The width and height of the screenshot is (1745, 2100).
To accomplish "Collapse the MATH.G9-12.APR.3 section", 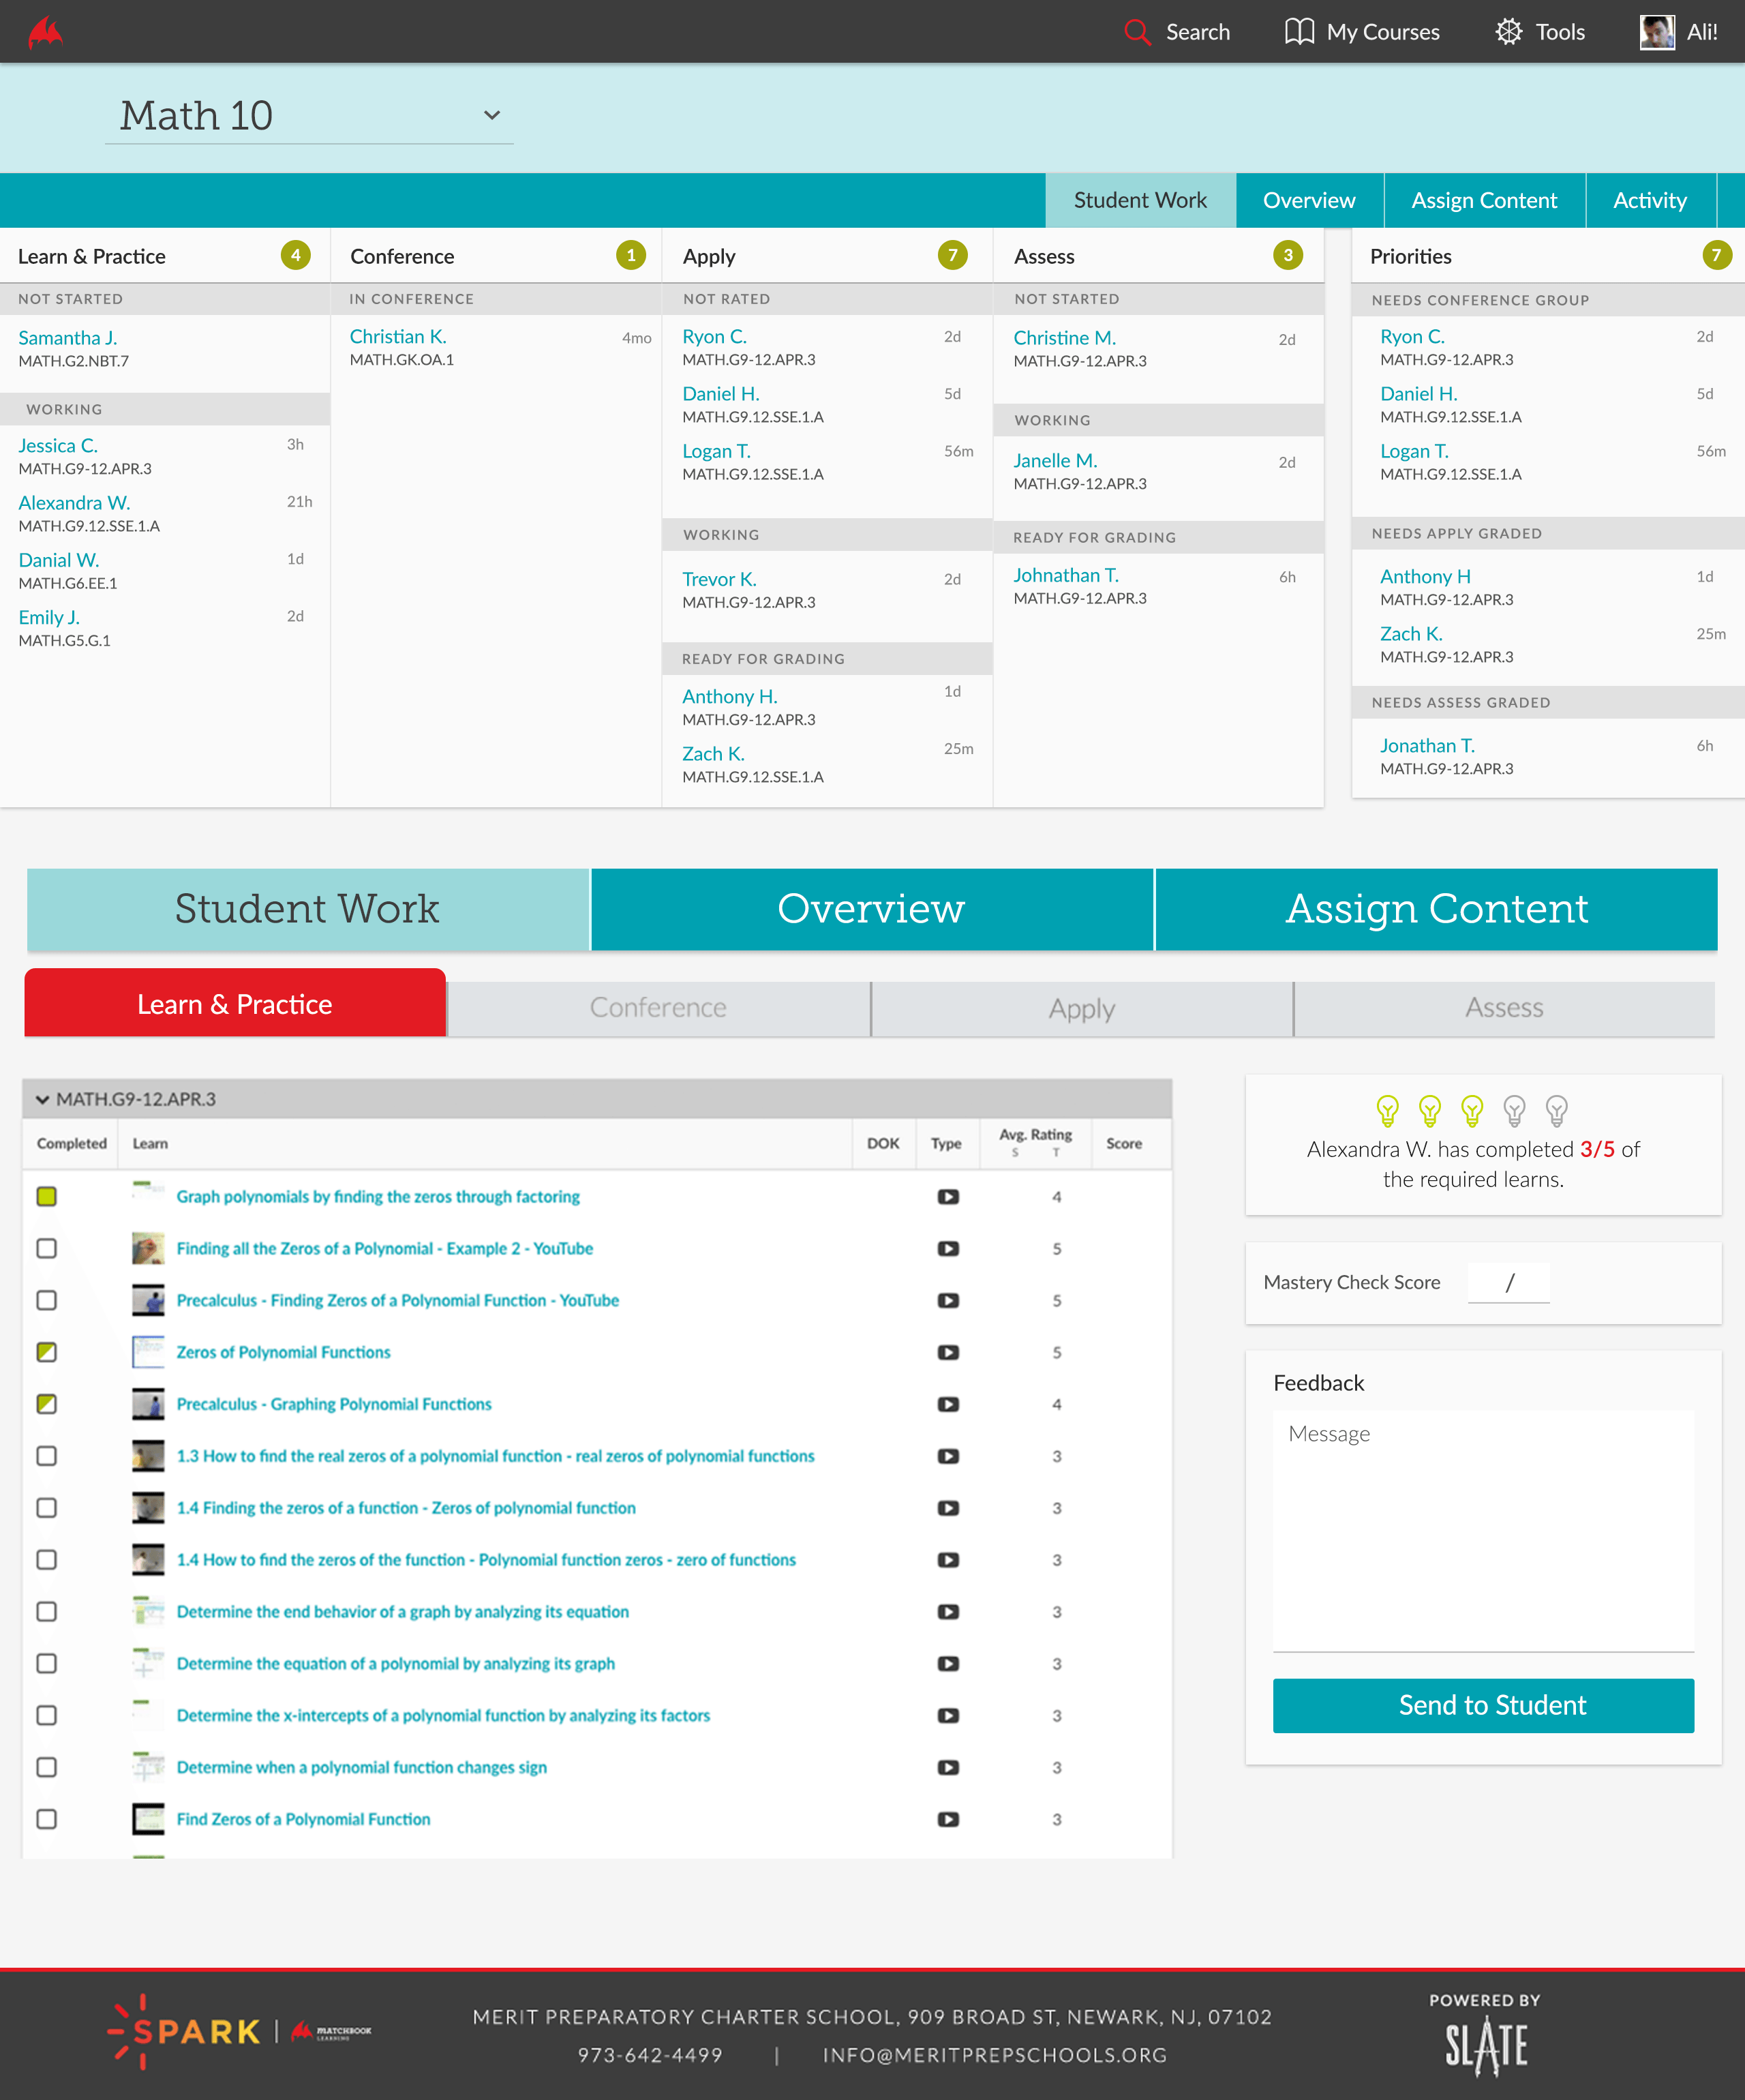I will click(x=42, y=1100).
